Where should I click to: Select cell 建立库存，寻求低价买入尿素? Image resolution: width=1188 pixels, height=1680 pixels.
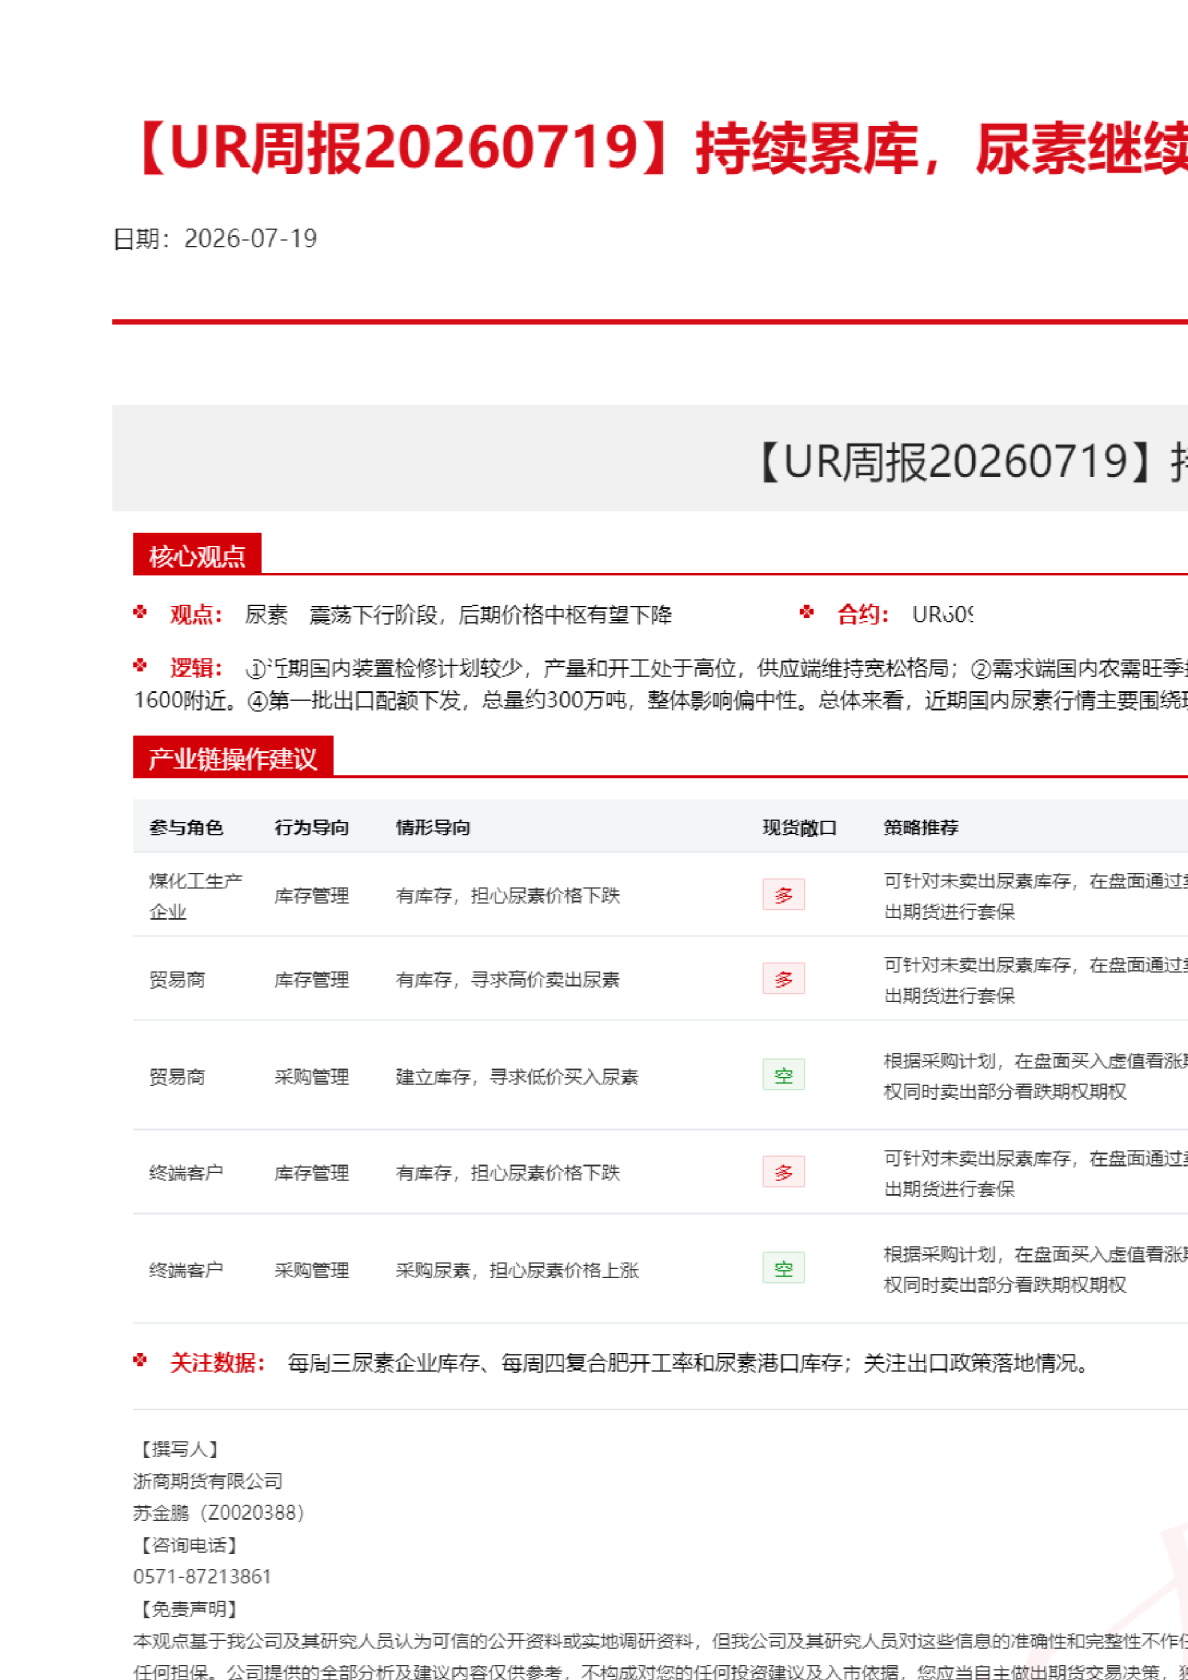[517, 1077]
